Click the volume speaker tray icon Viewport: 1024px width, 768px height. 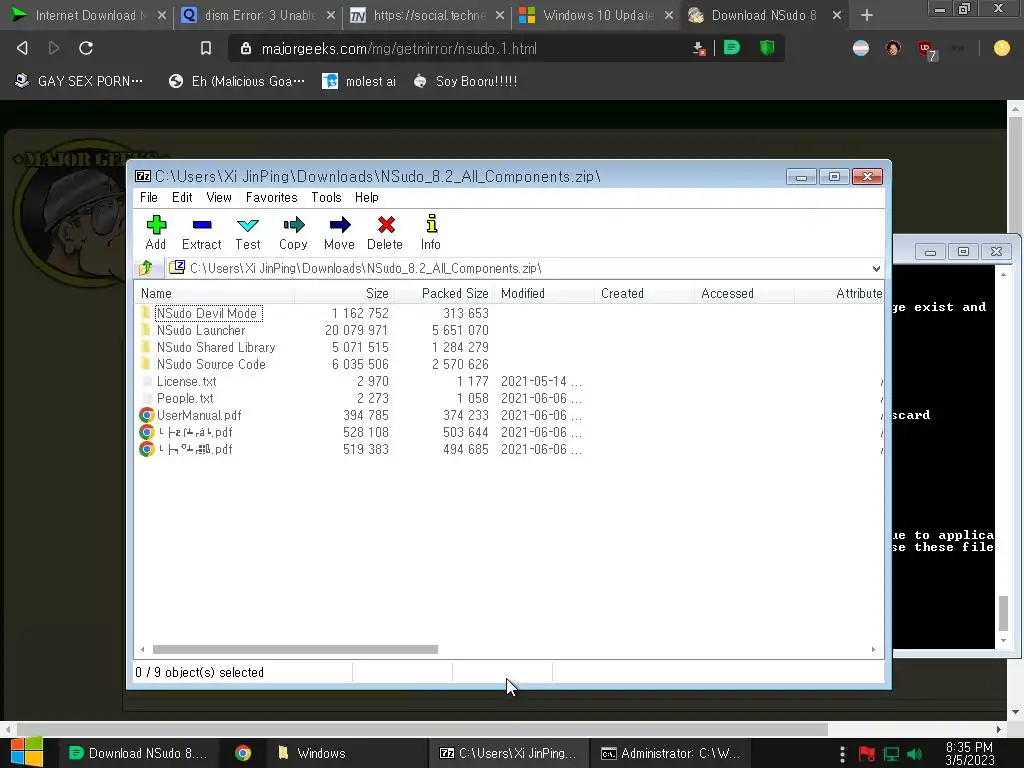(x=914, y=754)
